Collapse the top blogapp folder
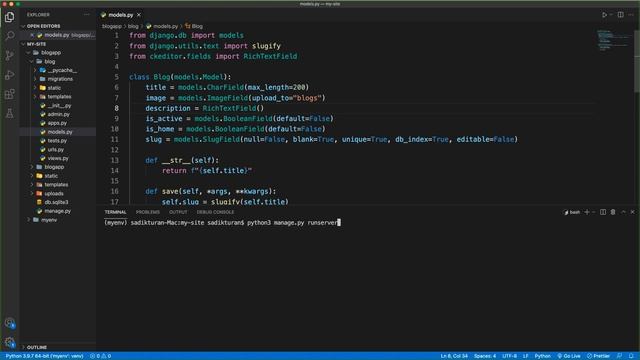This screenshot has height=360, width=640. click(x=51, y=53)
